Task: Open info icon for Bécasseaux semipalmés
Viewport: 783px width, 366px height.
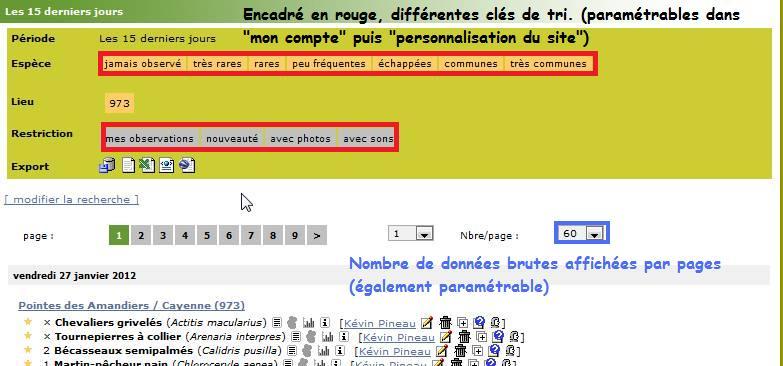Action: pyautogui.click(x=340, y=351)
